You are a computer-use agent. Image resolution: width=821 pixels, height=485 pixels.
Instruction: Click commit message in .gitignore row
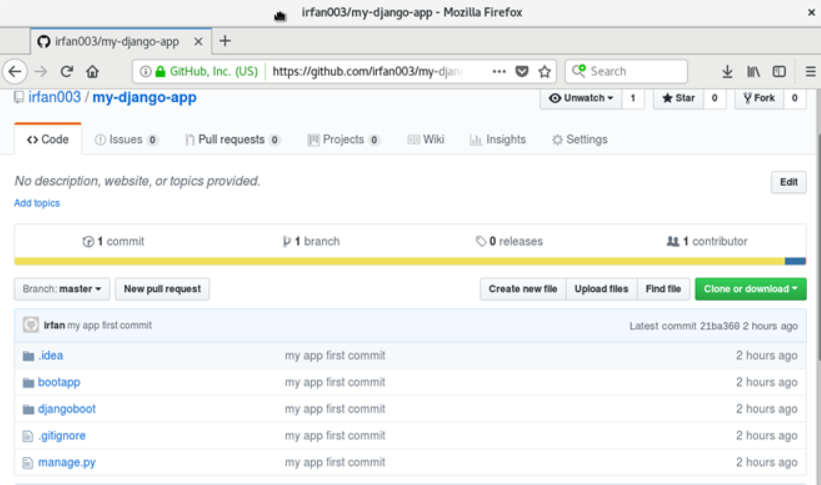coord(335,436)
